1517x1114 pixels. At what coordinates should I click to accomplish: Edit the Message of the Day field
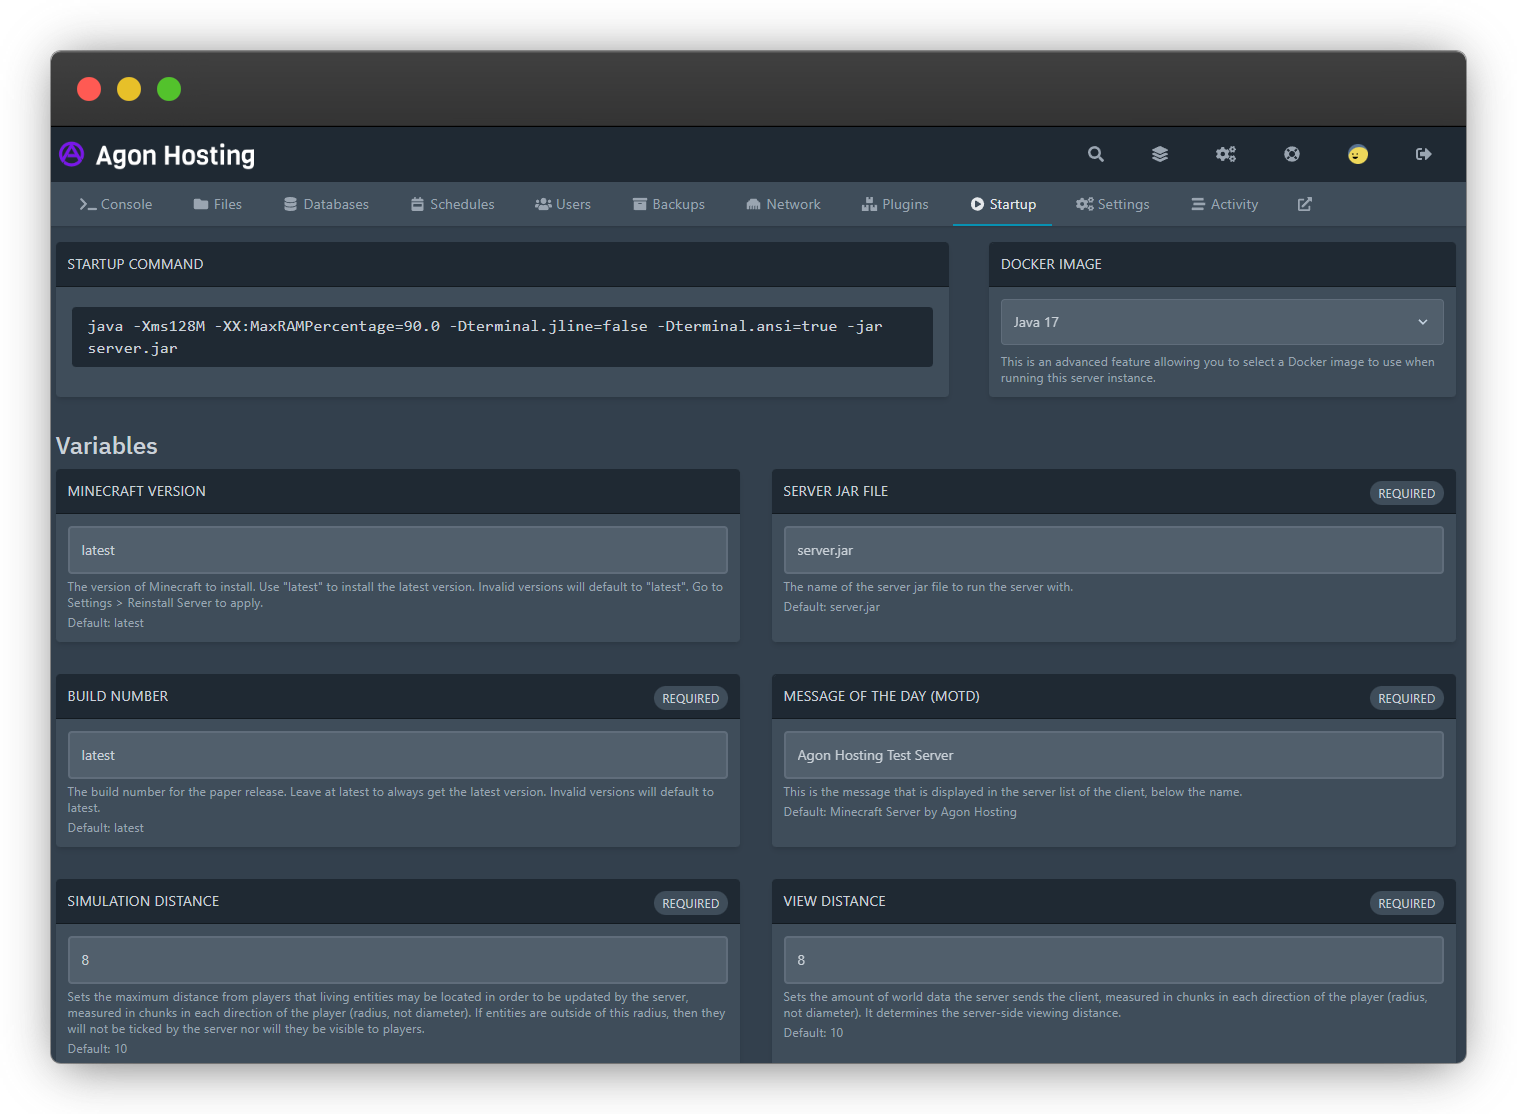coord(1113,755)
